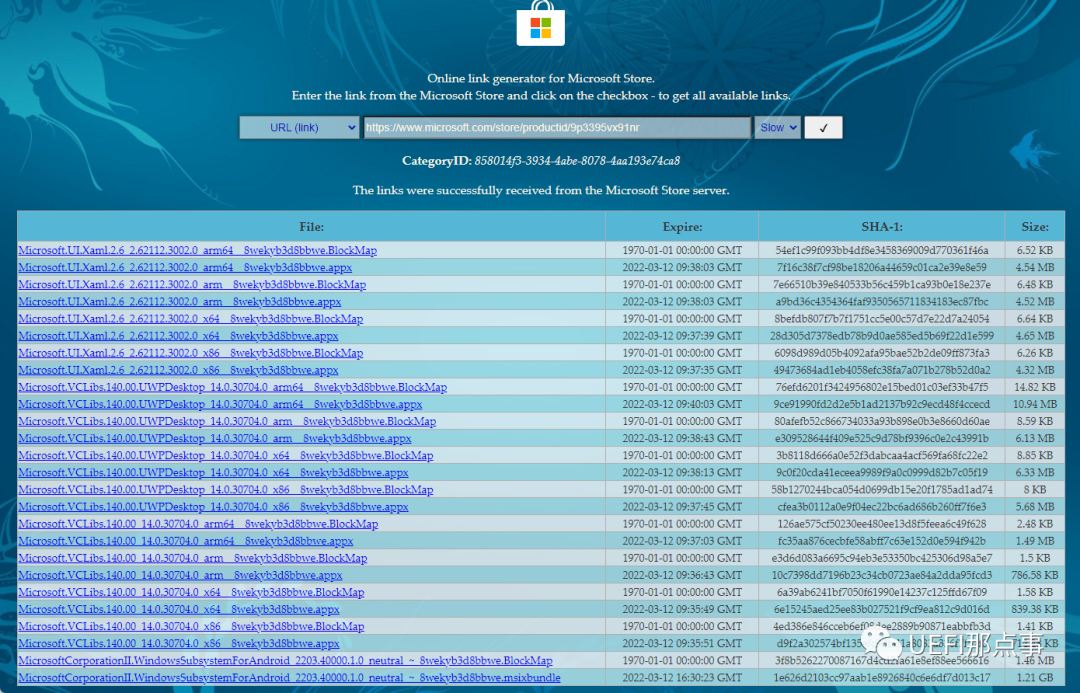Click the Size column header
This screenshot has height=693, width=1080.
tap(1035, 227)
